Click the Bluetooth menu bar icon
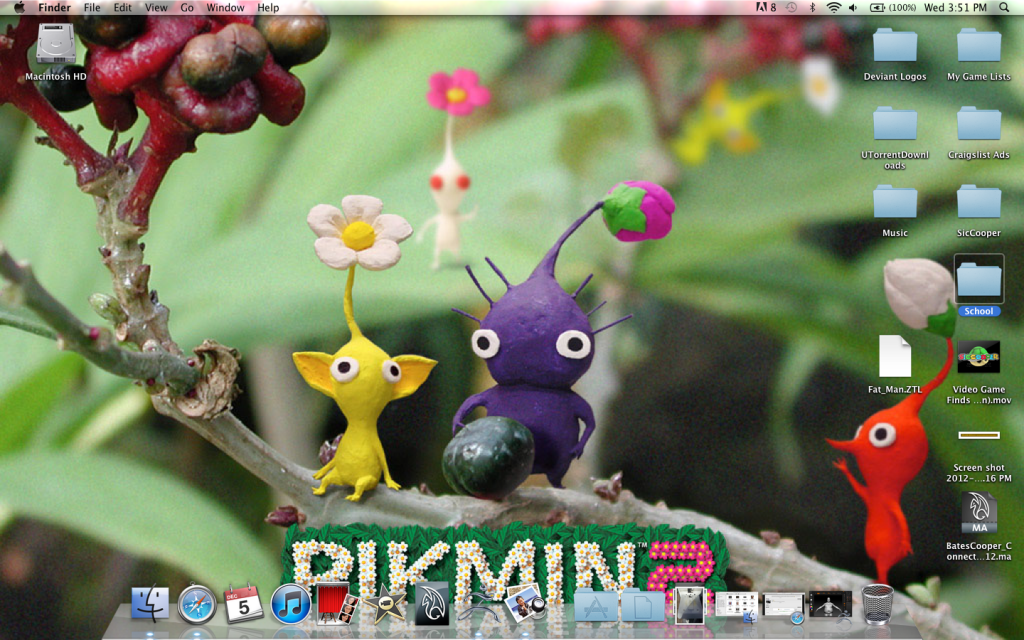The width and height of the screenshot is (1024, 640). pyautogui.click(x=812, y=7)
